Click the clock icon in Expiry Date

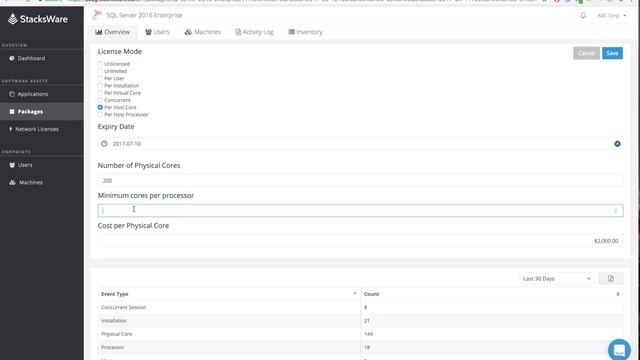104,144
